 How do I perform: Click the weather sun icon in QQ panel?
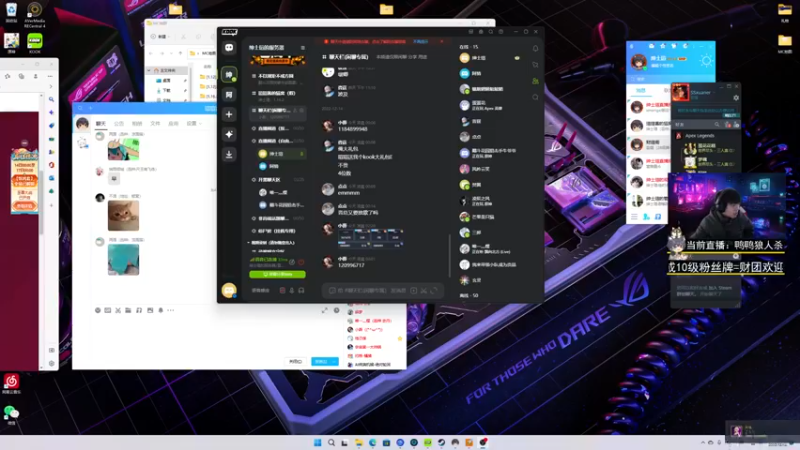tap(706, 61)
